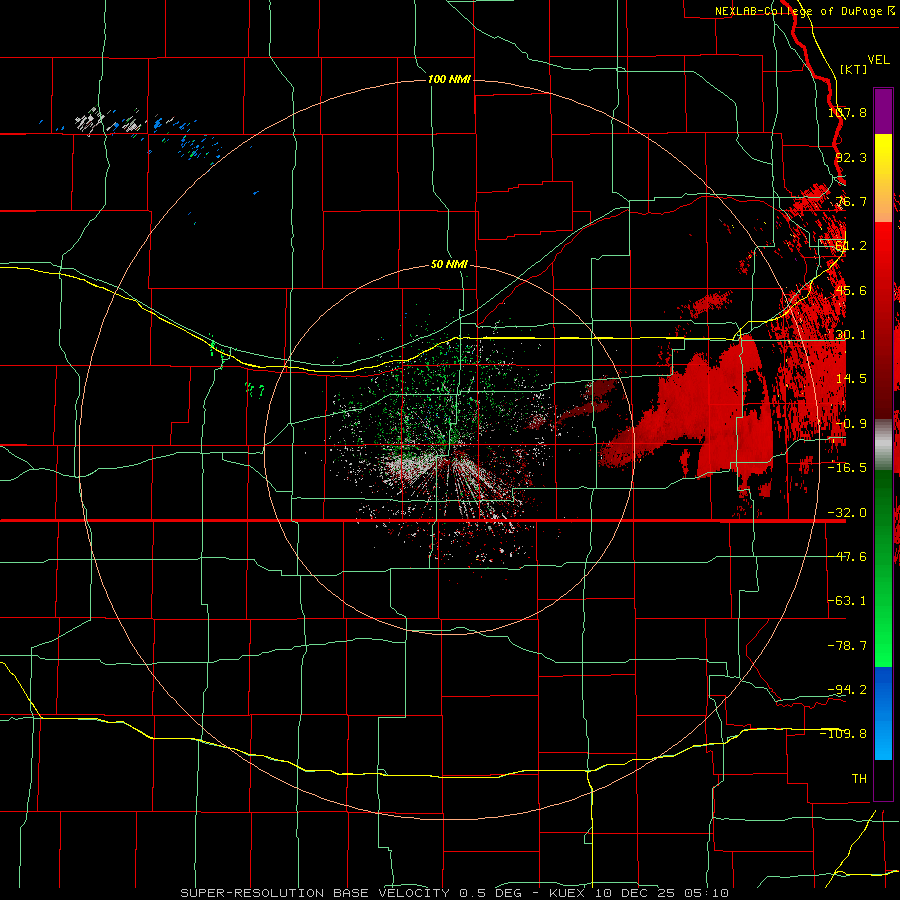Click the VEL legend title

878,60
